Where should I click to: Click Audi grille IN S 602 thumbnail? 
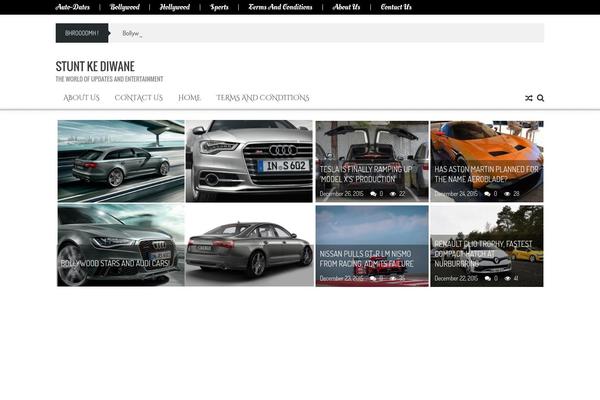pos(249,161)
